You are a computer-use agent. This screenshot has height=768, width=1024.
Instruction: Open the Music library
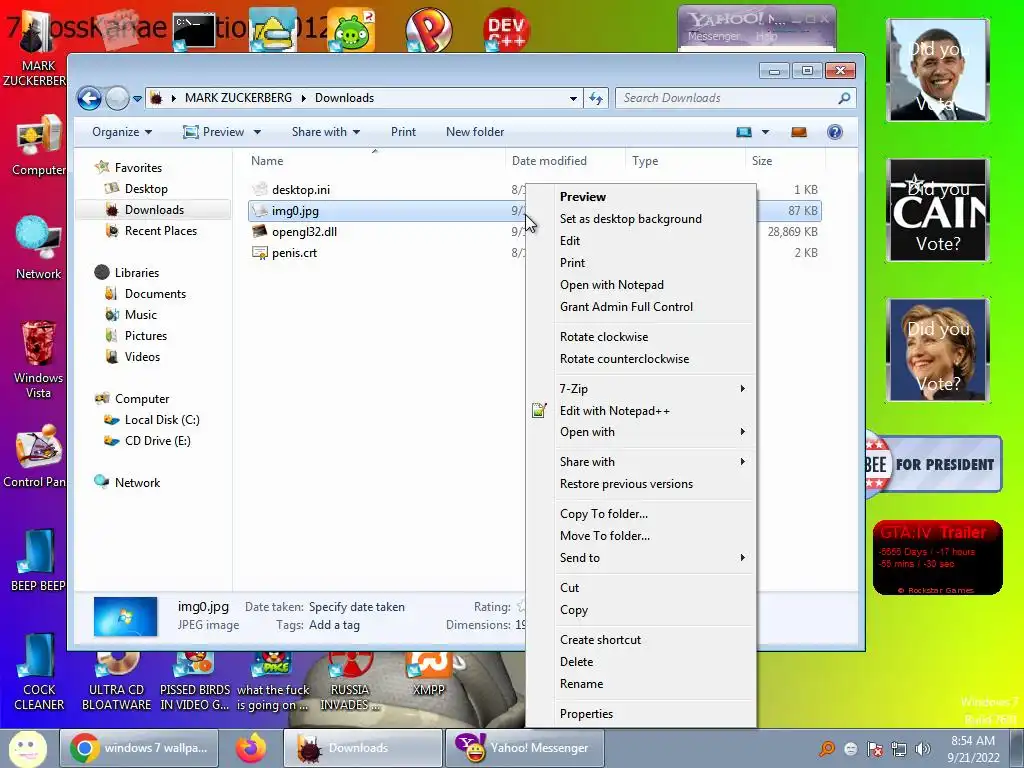(x=141, y=315)
